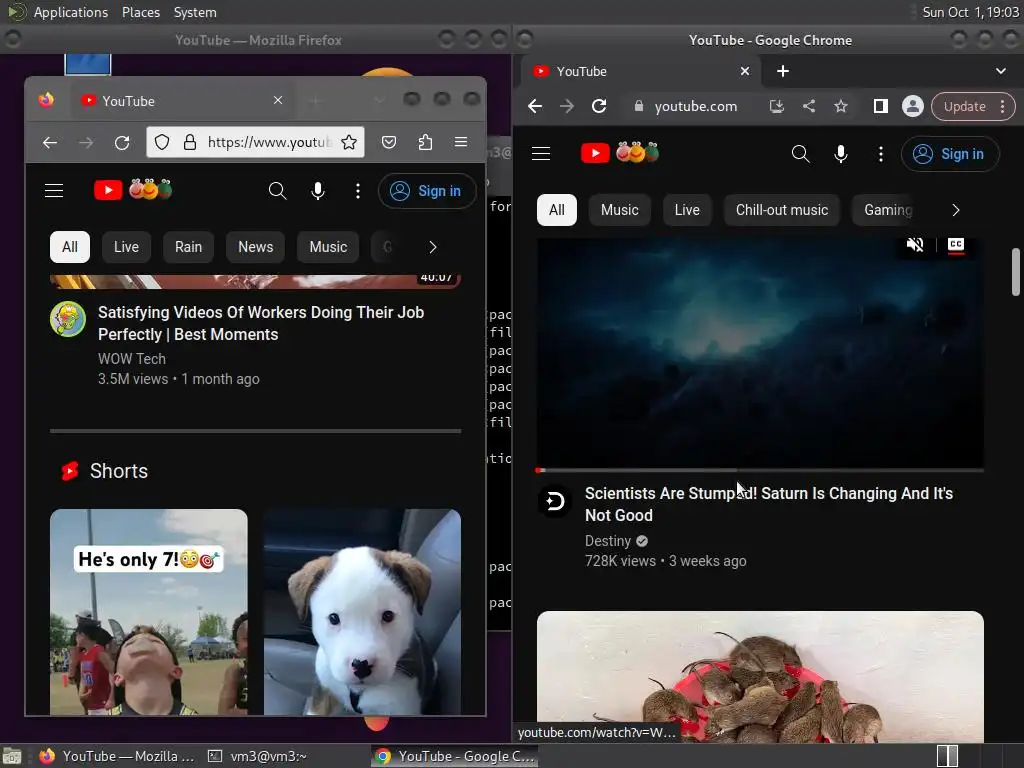Unmute the Saturn video preview
This screenshot has width=1024, height=768.
(915, 245)
